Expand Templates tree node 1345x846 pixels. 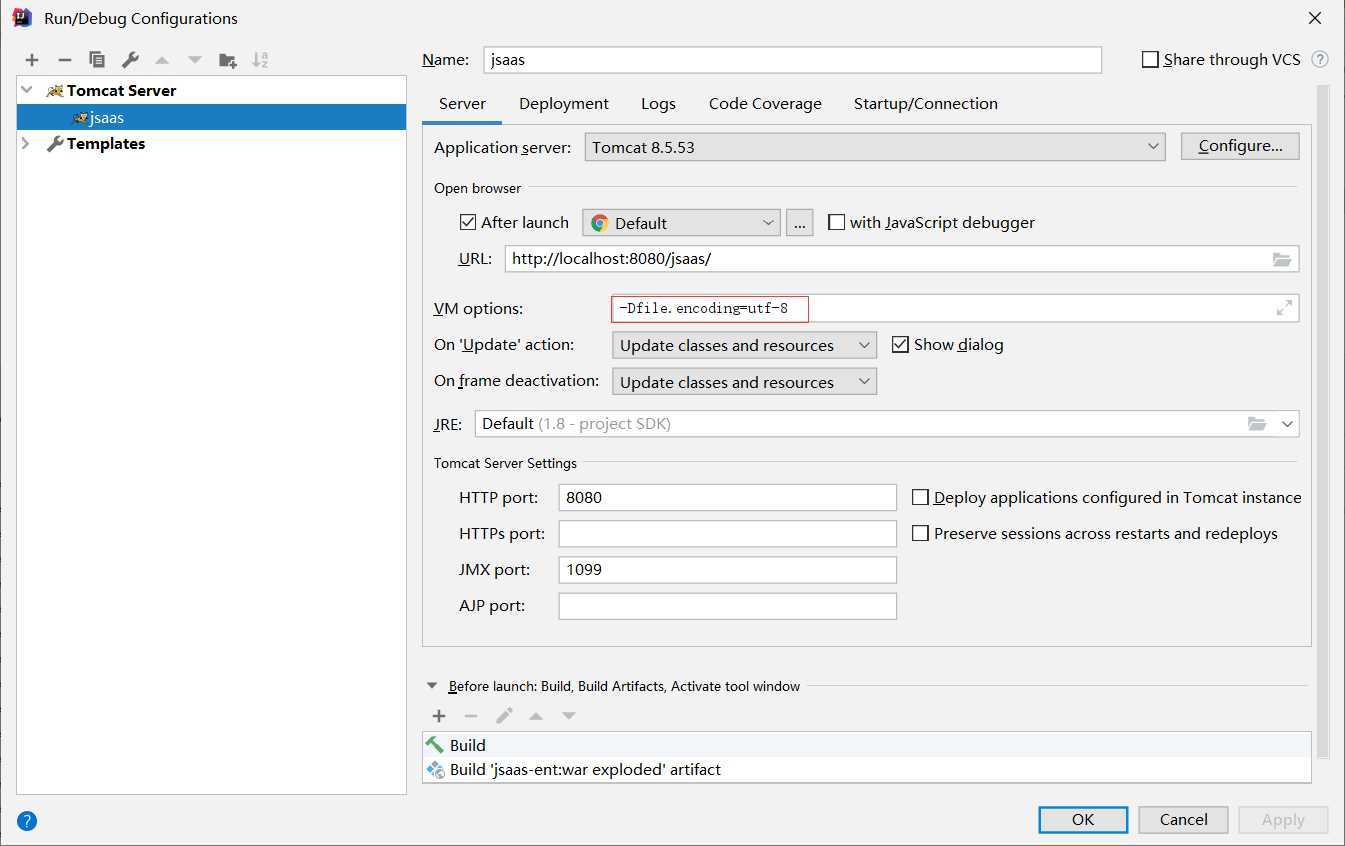coord(27,144)
